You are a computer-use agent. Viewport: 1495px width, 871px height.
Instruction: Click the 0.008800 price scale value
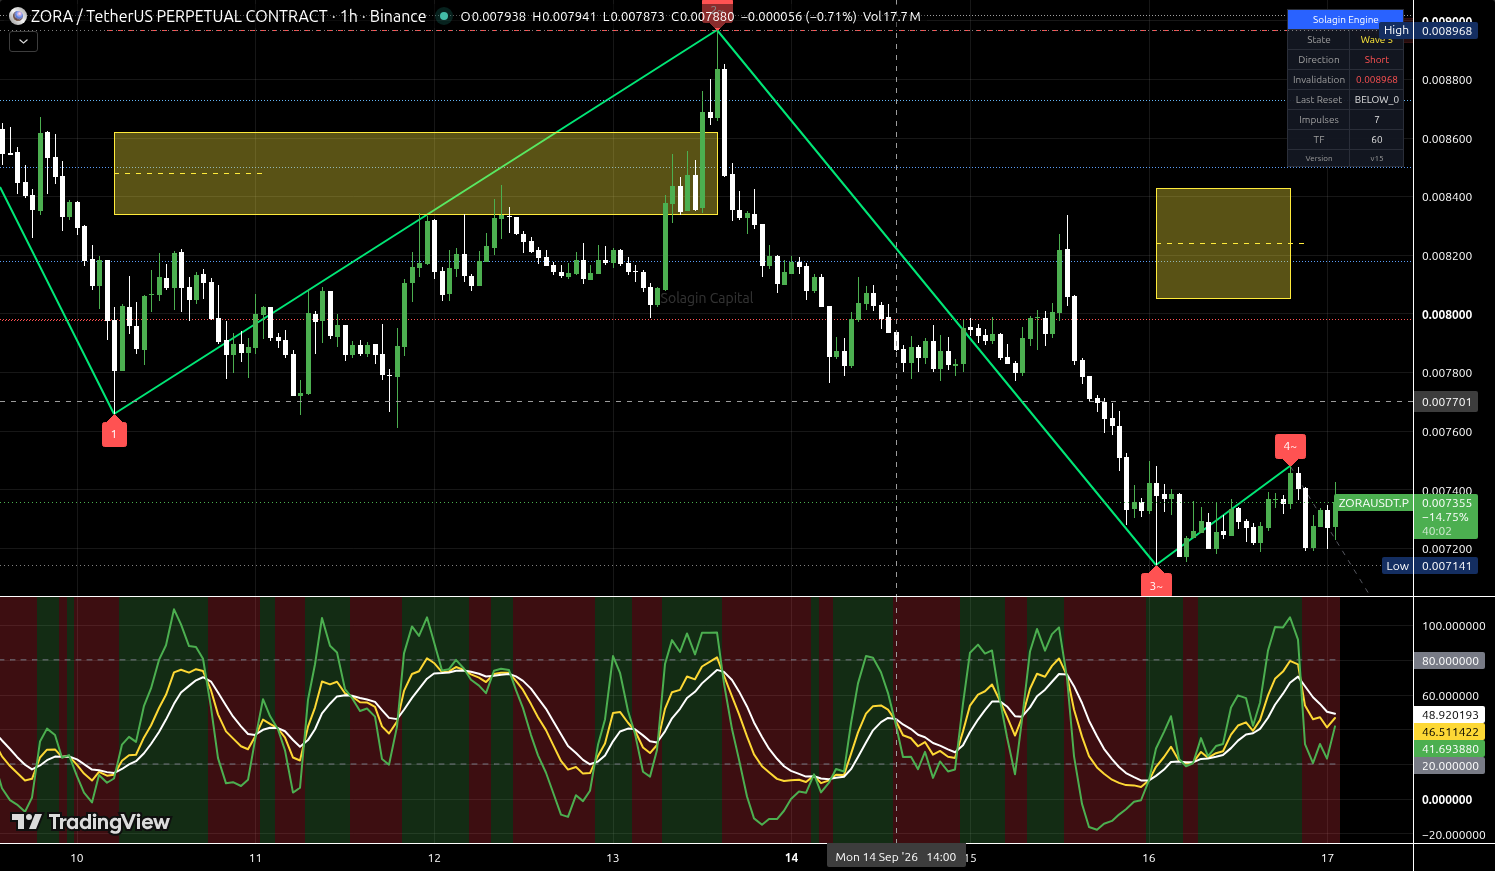click(1446, 80)
